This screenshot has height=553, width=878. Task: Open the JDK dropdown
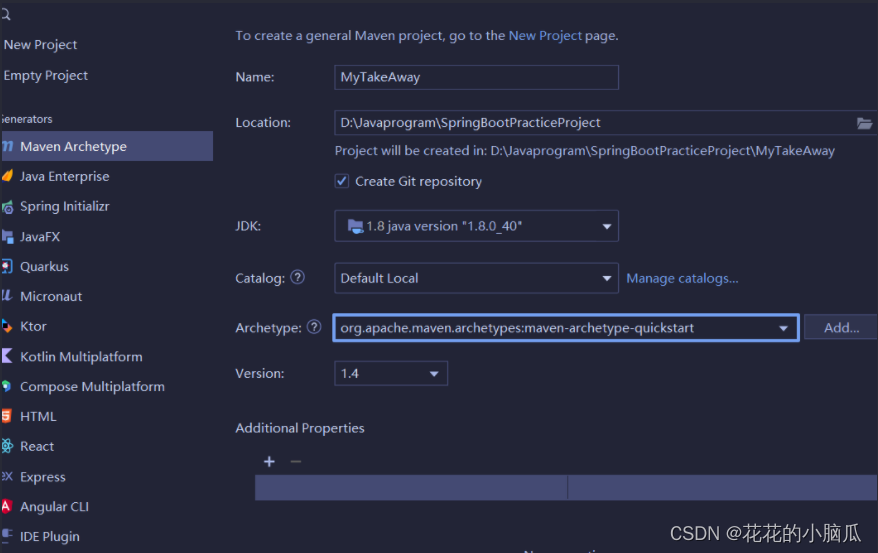pos(477,226)
